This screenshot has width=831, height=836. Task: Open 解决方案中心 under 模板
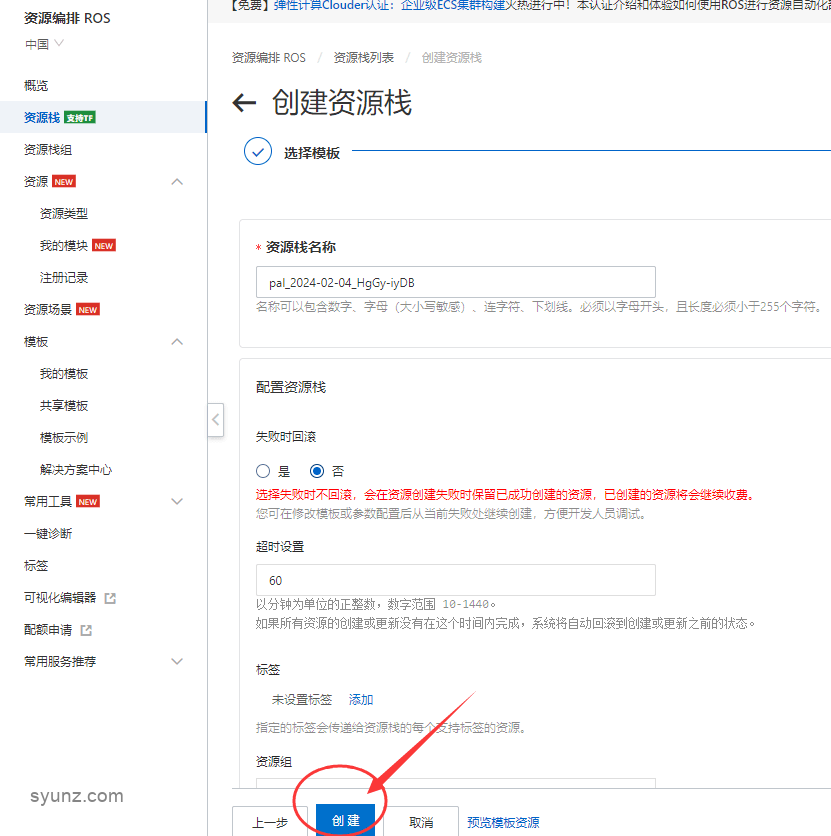tap(76, 470)
